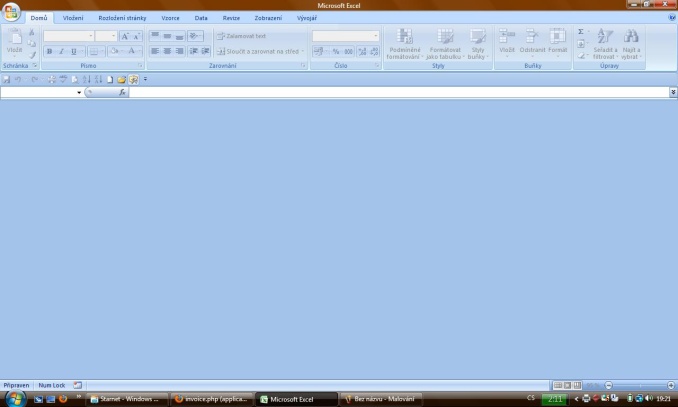Open Formátovat jako tabulku dropdown
Screen dimensions: 678x407
coord(445,44)
